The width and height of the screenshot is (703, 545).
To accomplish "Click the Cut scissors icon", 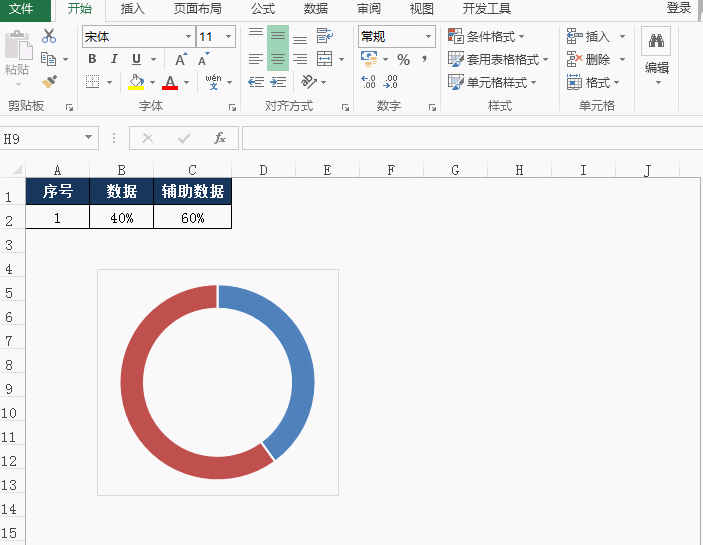I will pos(49,36).
